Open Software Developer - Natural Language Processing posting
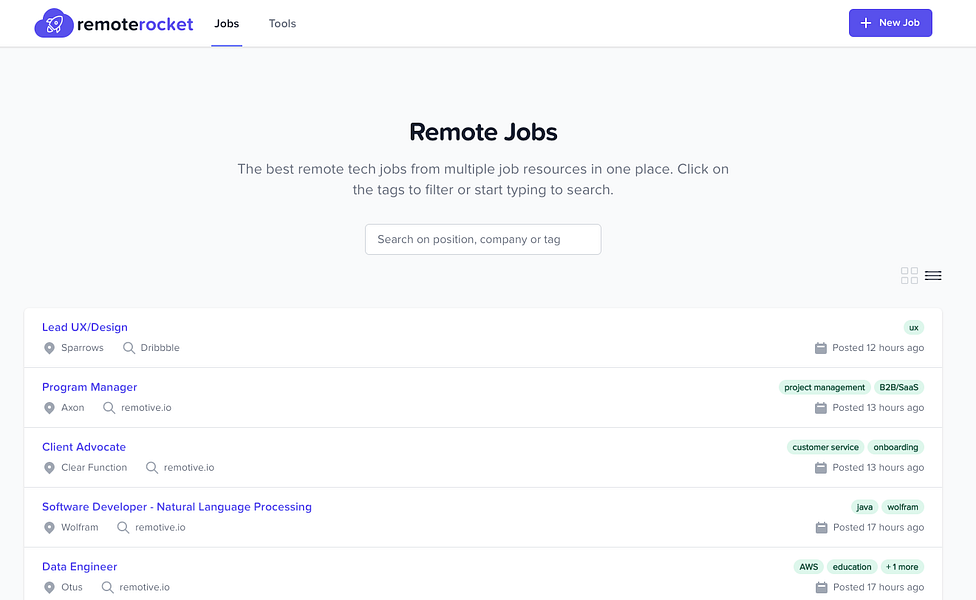Viewport: 976px width, 600px height. pos(177,507)
